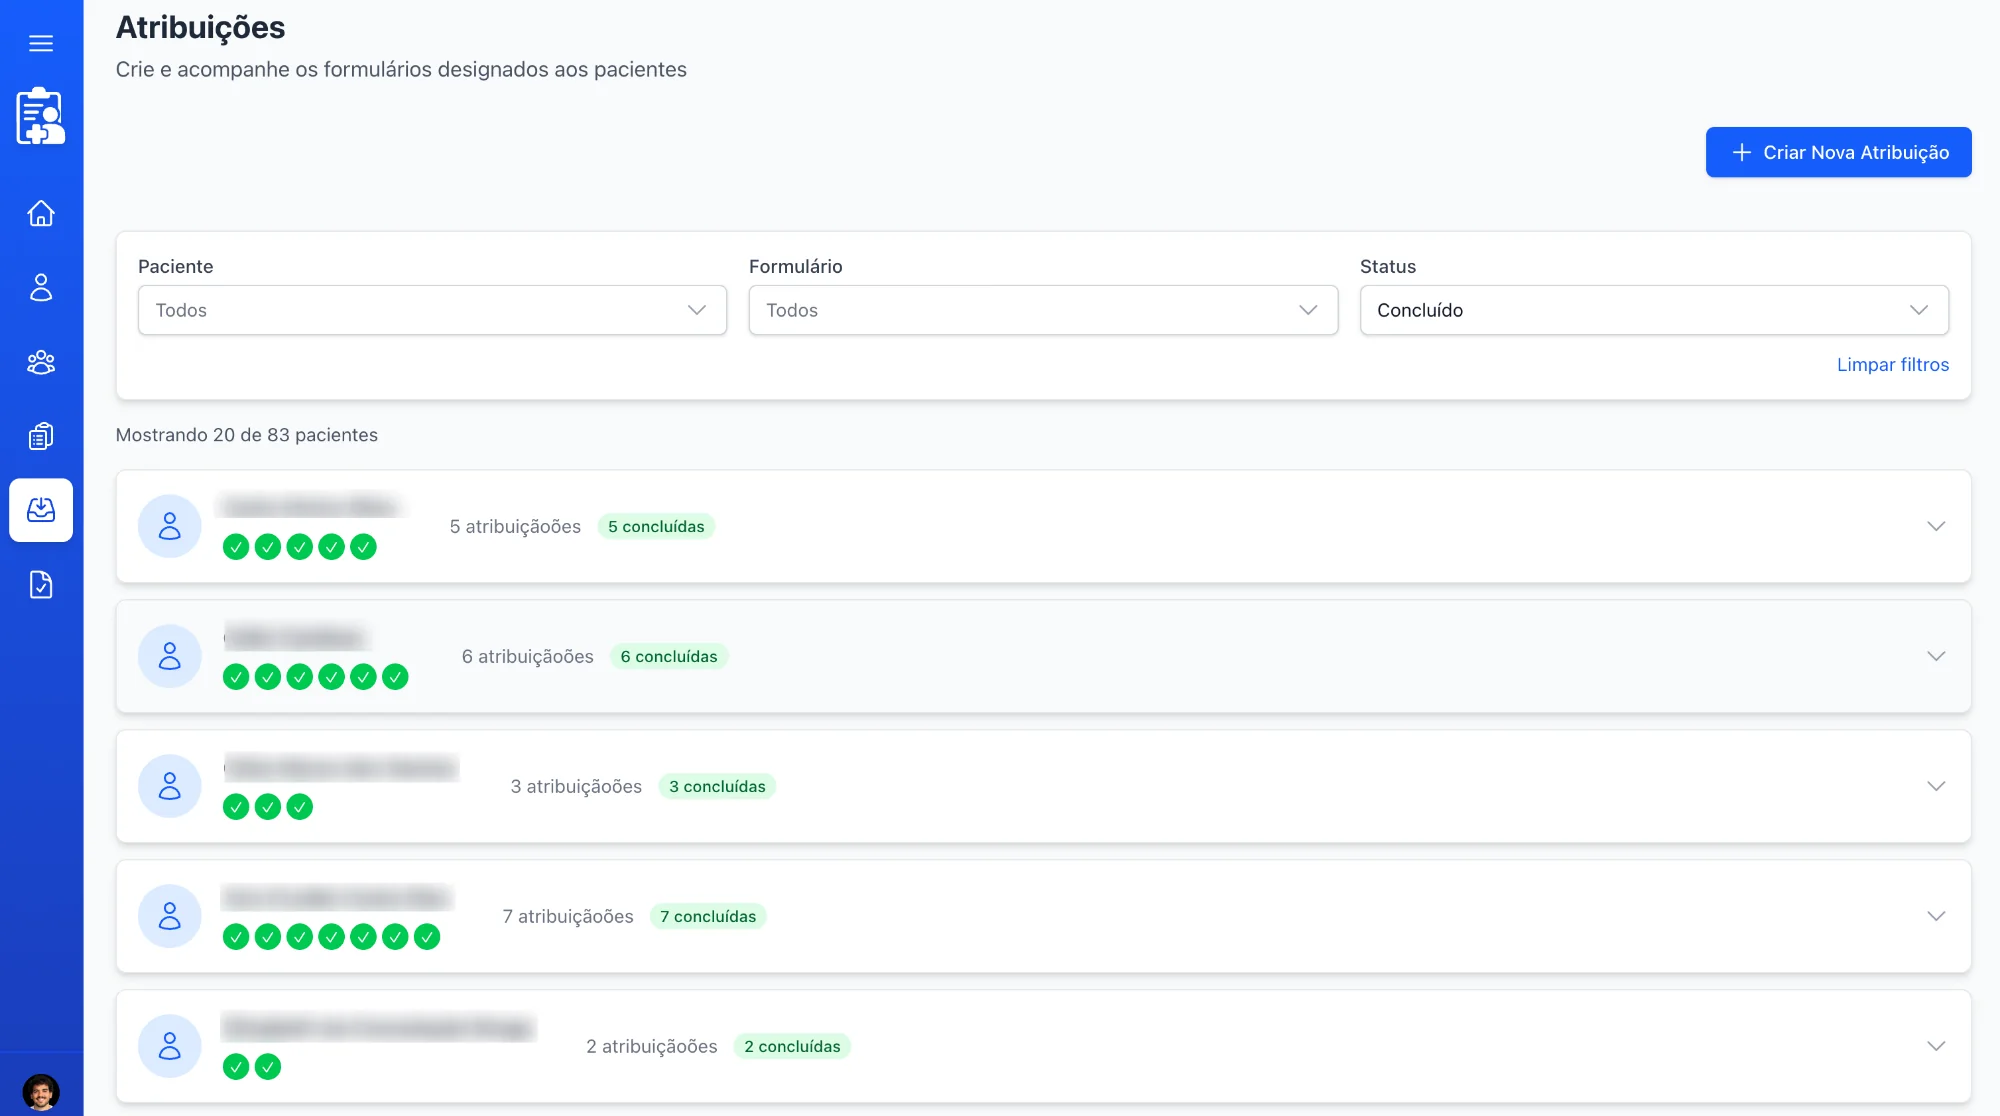
Task: Select the patients group icon in sidebar
Action: click(41, 362)
